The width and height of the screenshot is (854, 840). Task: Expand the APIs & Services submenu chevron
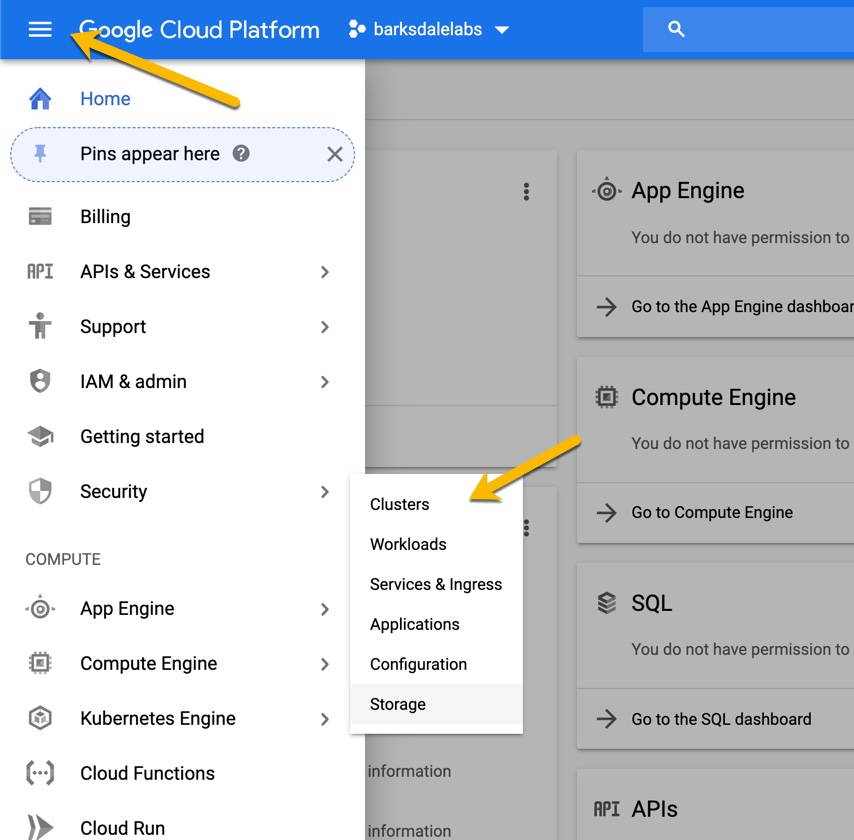click(325, 272)
